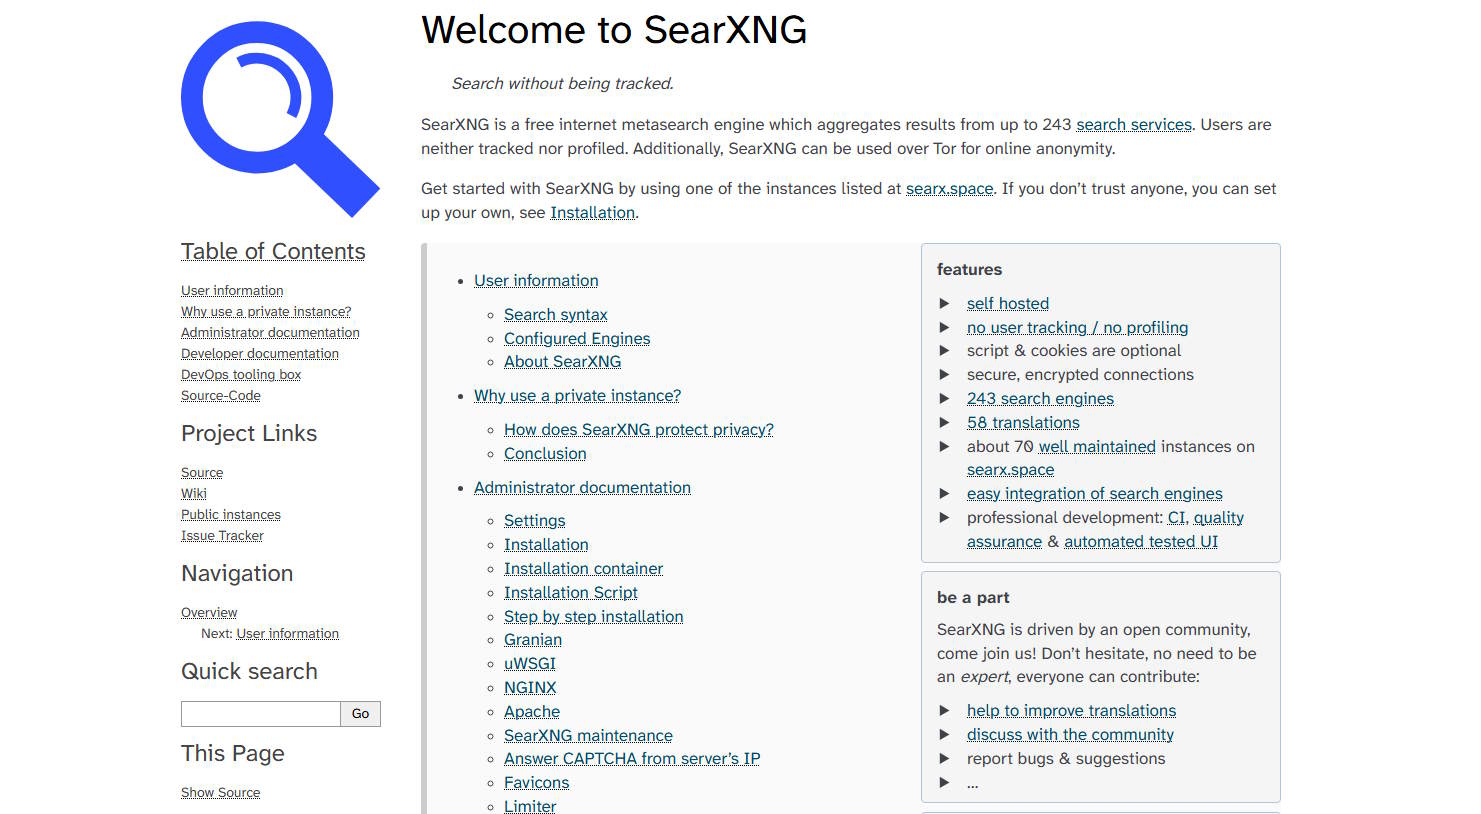Open the Conclusion link
Screen dimensions: 1481x814
pyautogui.click(x=545, y=454)
